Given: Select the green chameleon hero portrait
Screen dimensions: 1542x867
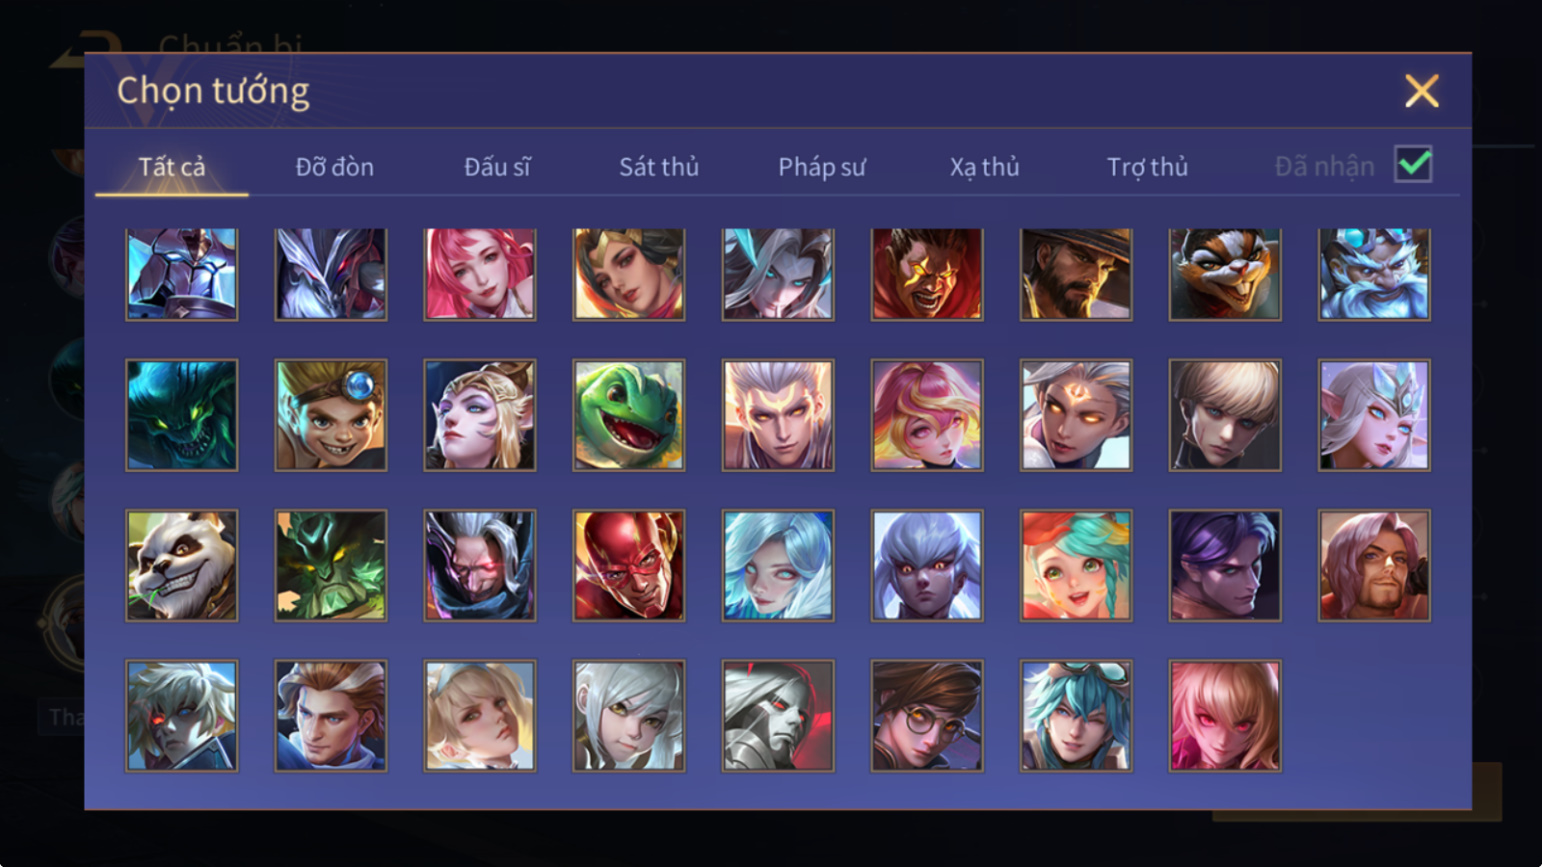Looking at the screenshot, I should point(629,415).
